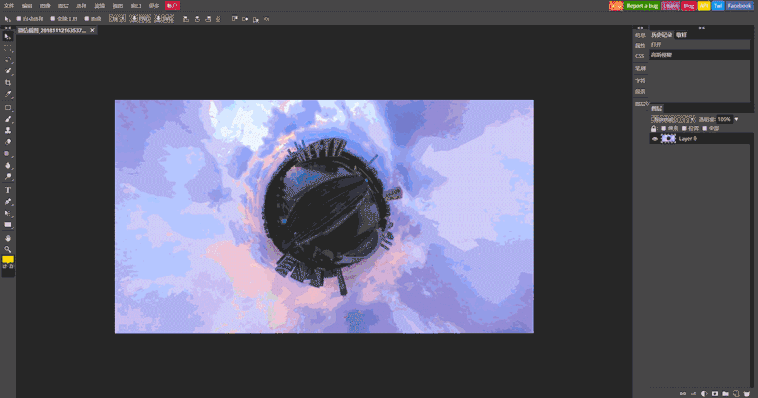Screen dimensions: 758x398
Task: Open the first menu in the menu bar
Action: click(9, 6)
